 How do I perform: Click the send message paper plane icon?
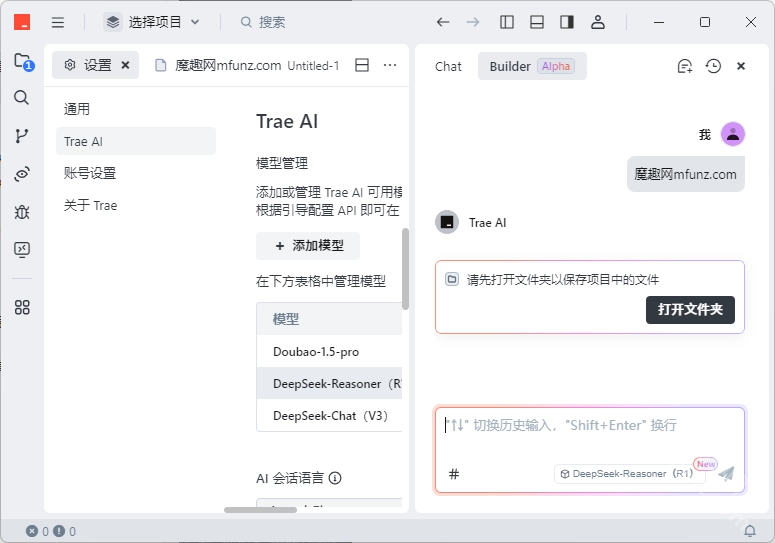(x=726, y=474)
